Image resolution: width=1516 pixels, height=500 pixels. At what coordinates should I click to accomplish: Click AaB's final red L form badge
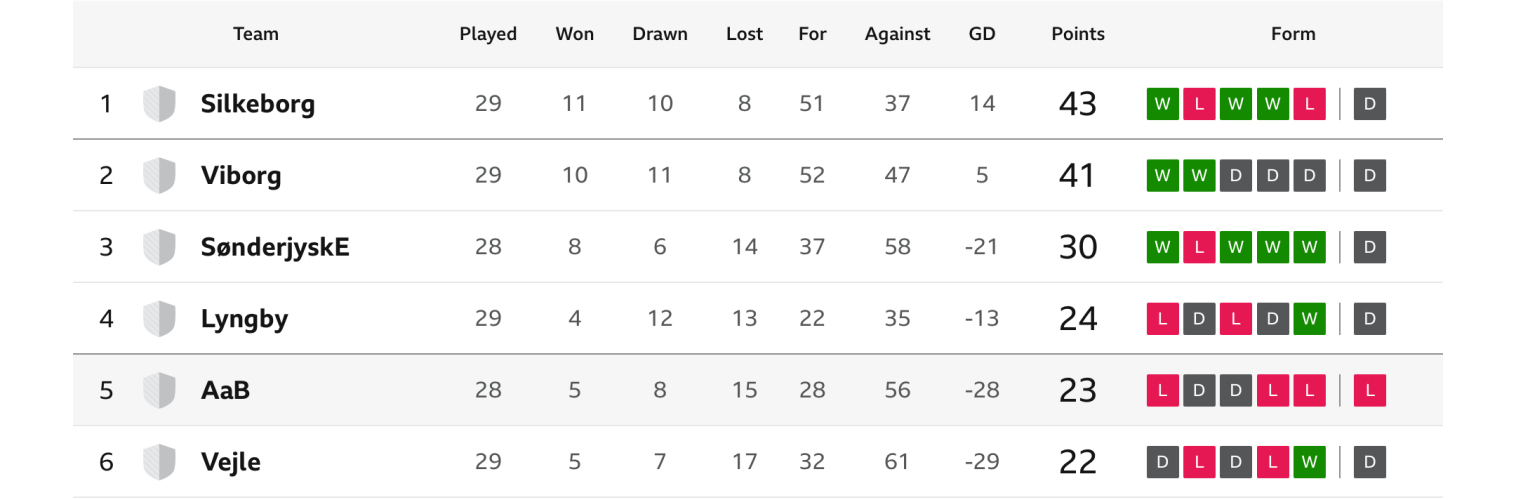point(1369,390)
